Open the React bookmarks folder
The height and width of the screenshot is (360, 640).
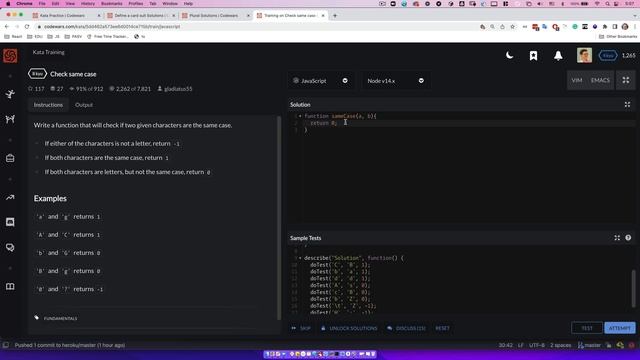(x=13, y=36)
